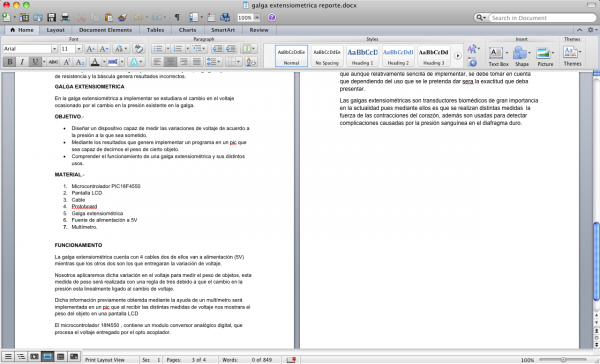Click the Shrink Font icon
600x364 pixels.
[x=104, y=49]
